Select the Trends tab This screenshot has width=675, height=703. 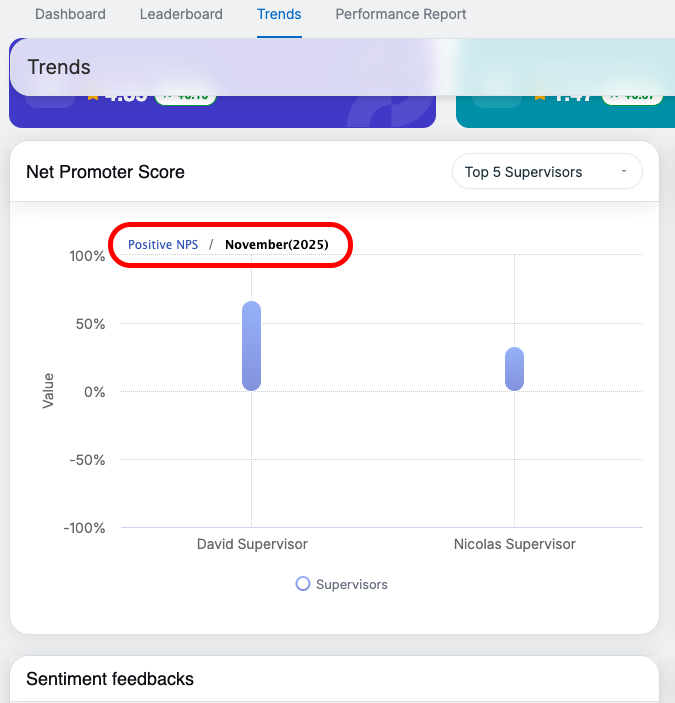279,15
